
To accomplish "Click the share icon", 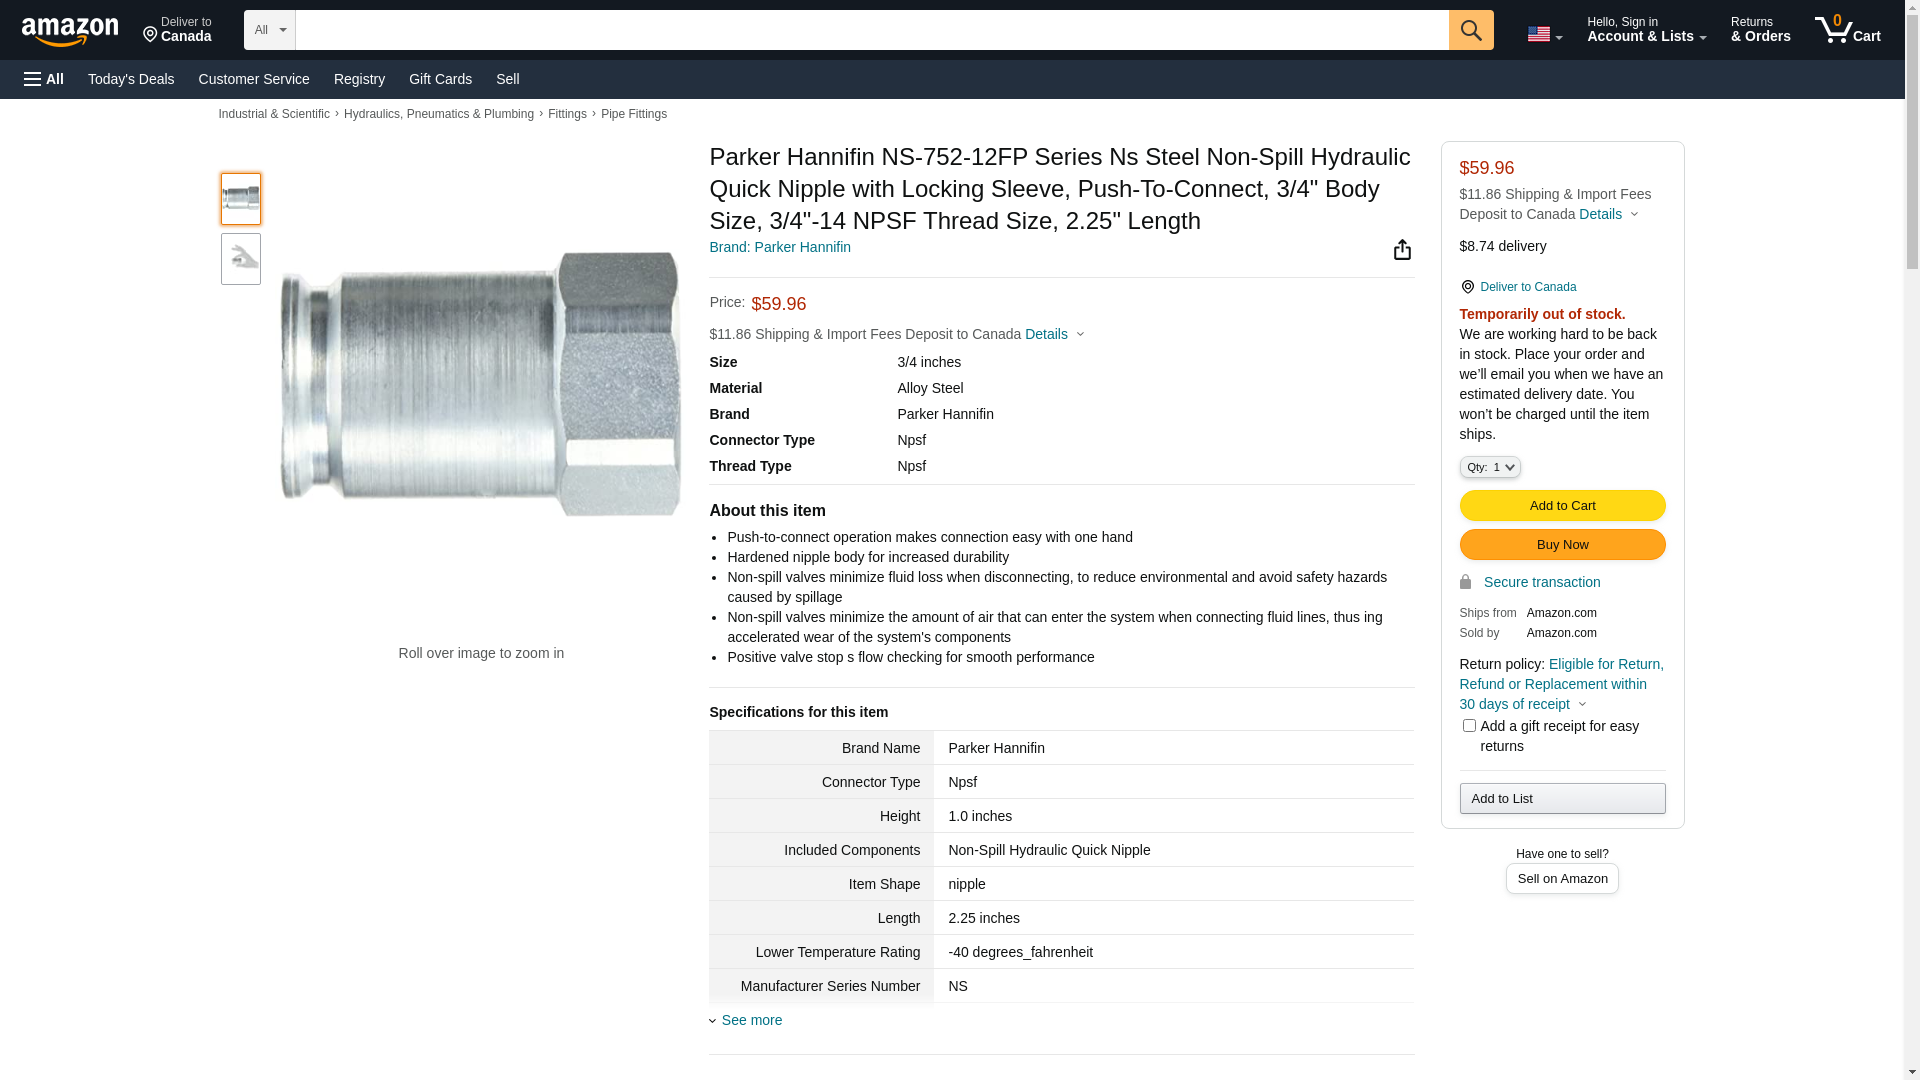I will (x=1402, y=250).
